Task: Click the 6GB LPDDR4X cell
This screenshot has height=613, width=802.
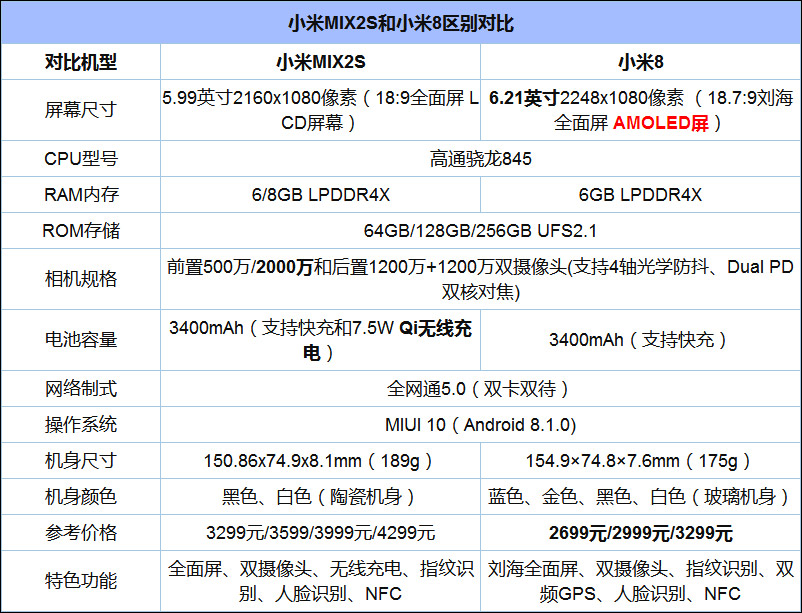Action: point(640,194)
